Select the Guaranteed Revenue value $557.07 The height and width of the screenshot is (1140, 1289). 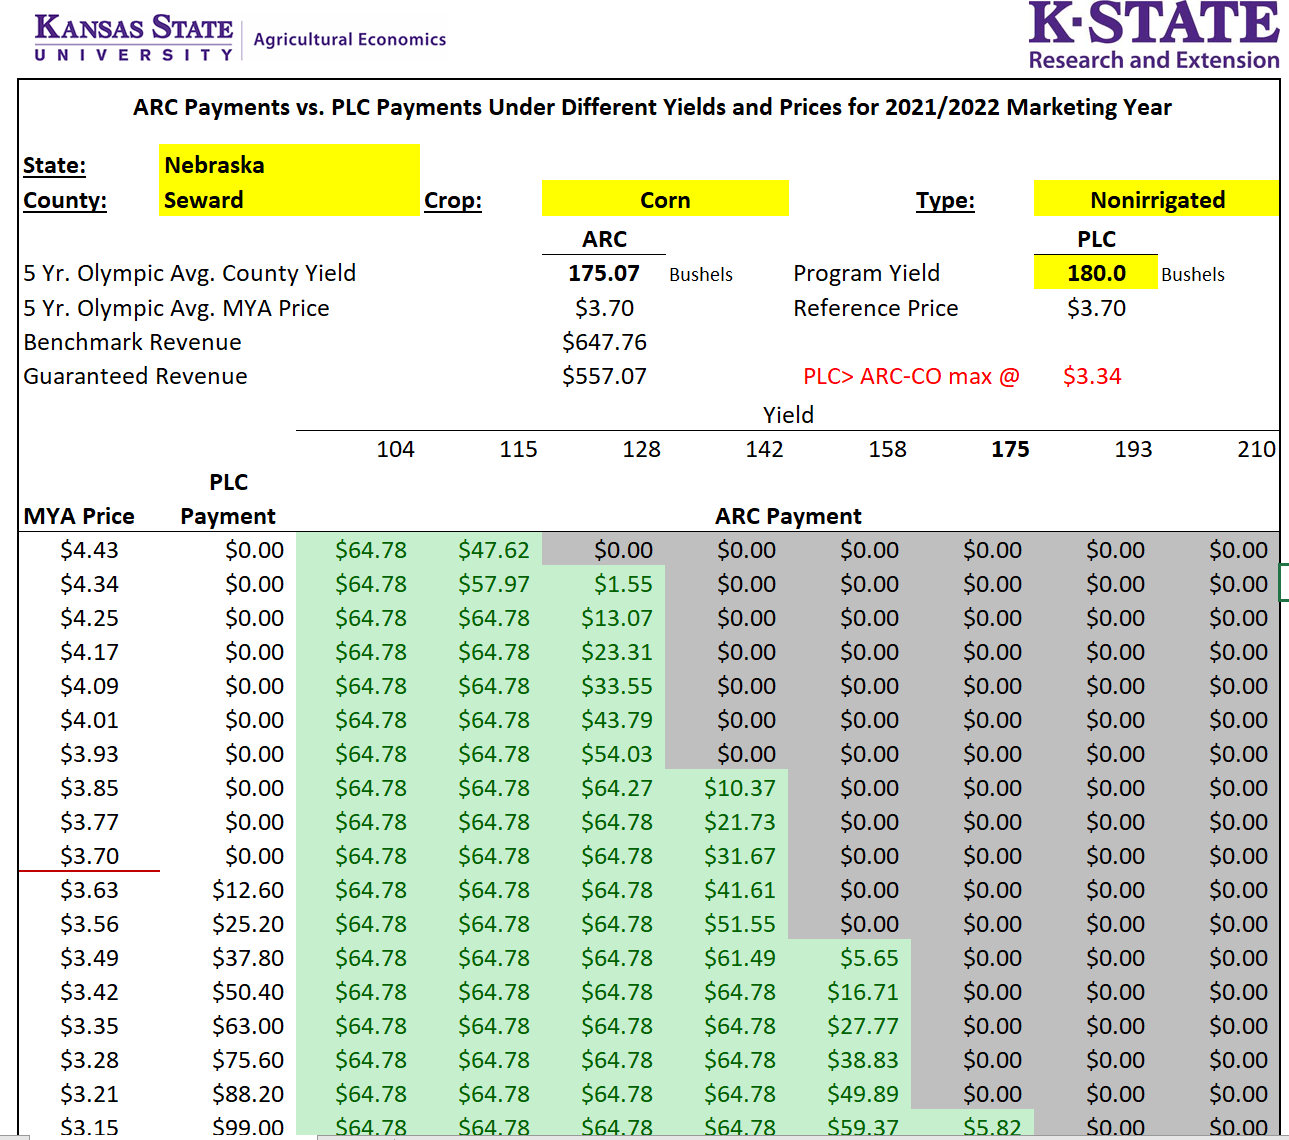604,376
